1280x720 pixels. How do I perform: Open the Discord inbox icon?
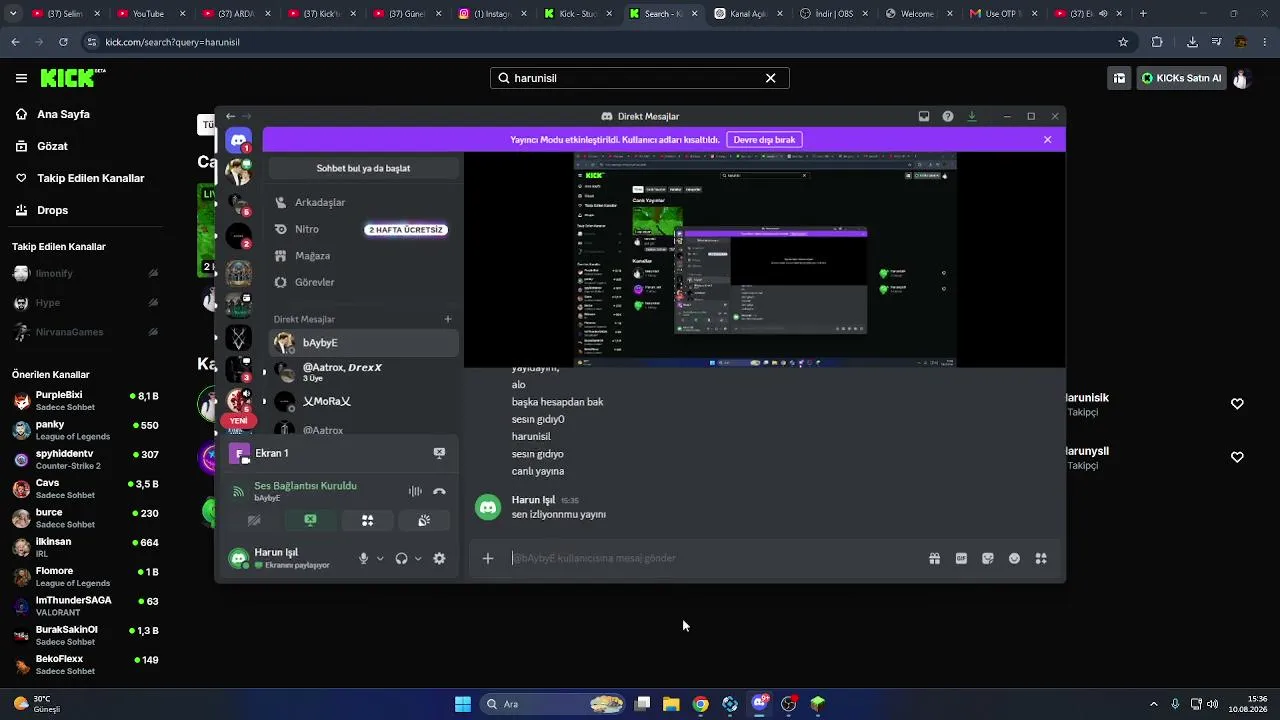point(924,116)
